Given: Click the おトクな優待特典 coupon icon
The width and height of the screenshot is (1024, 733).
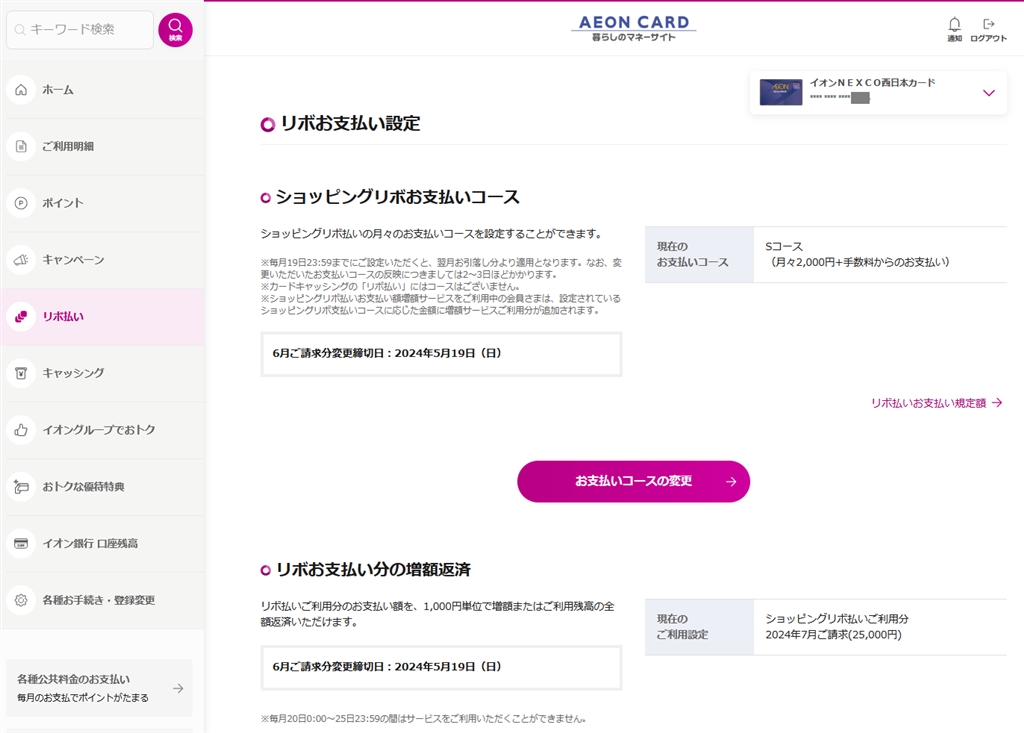Looking at the screenshot, I should [21, 487].
